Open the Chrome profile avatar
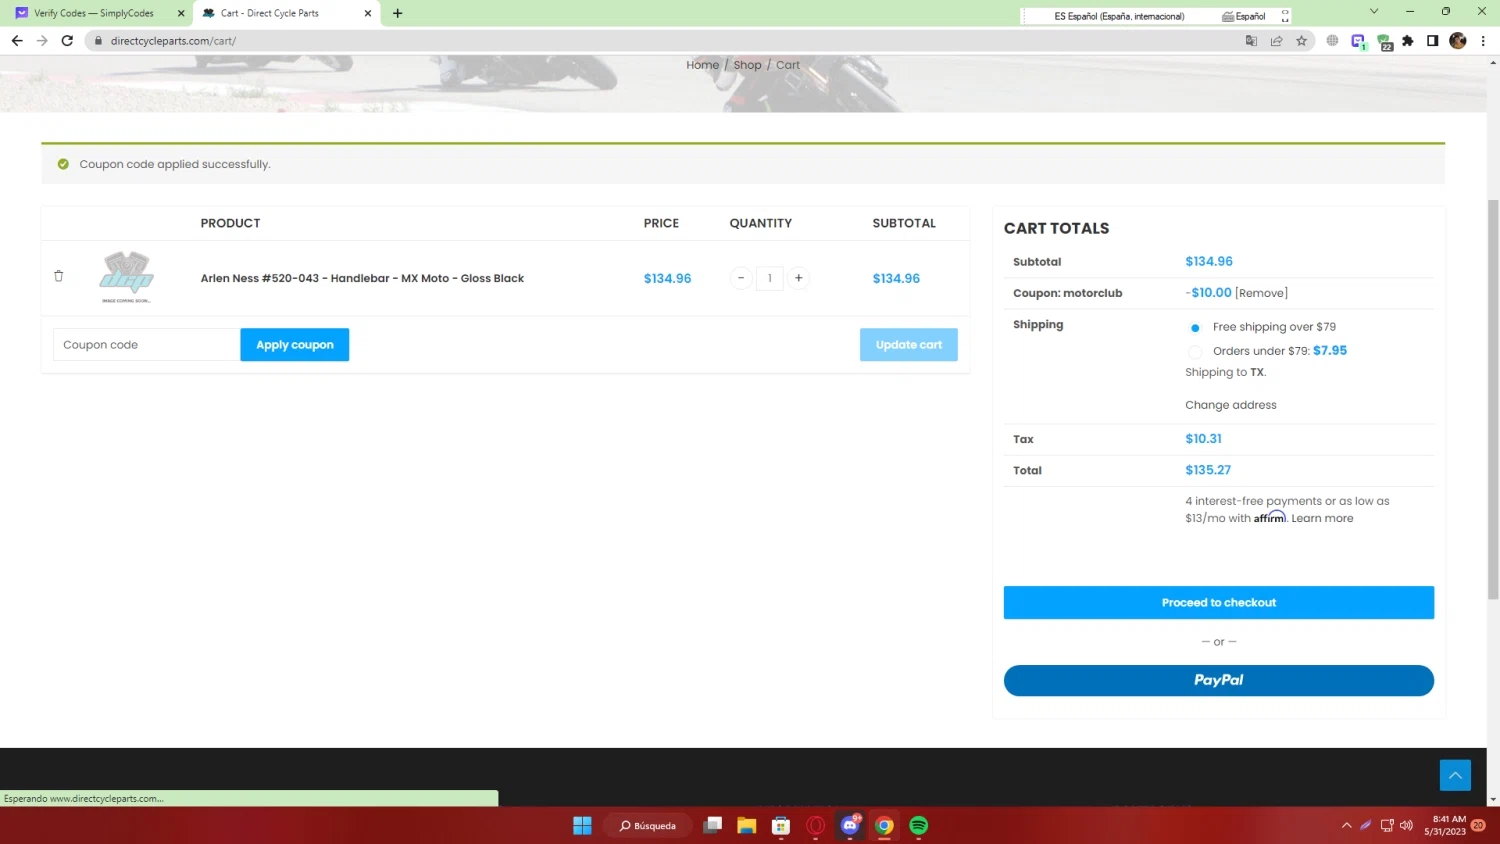This screenshot has height=844, width=1500. point(1458,41)
